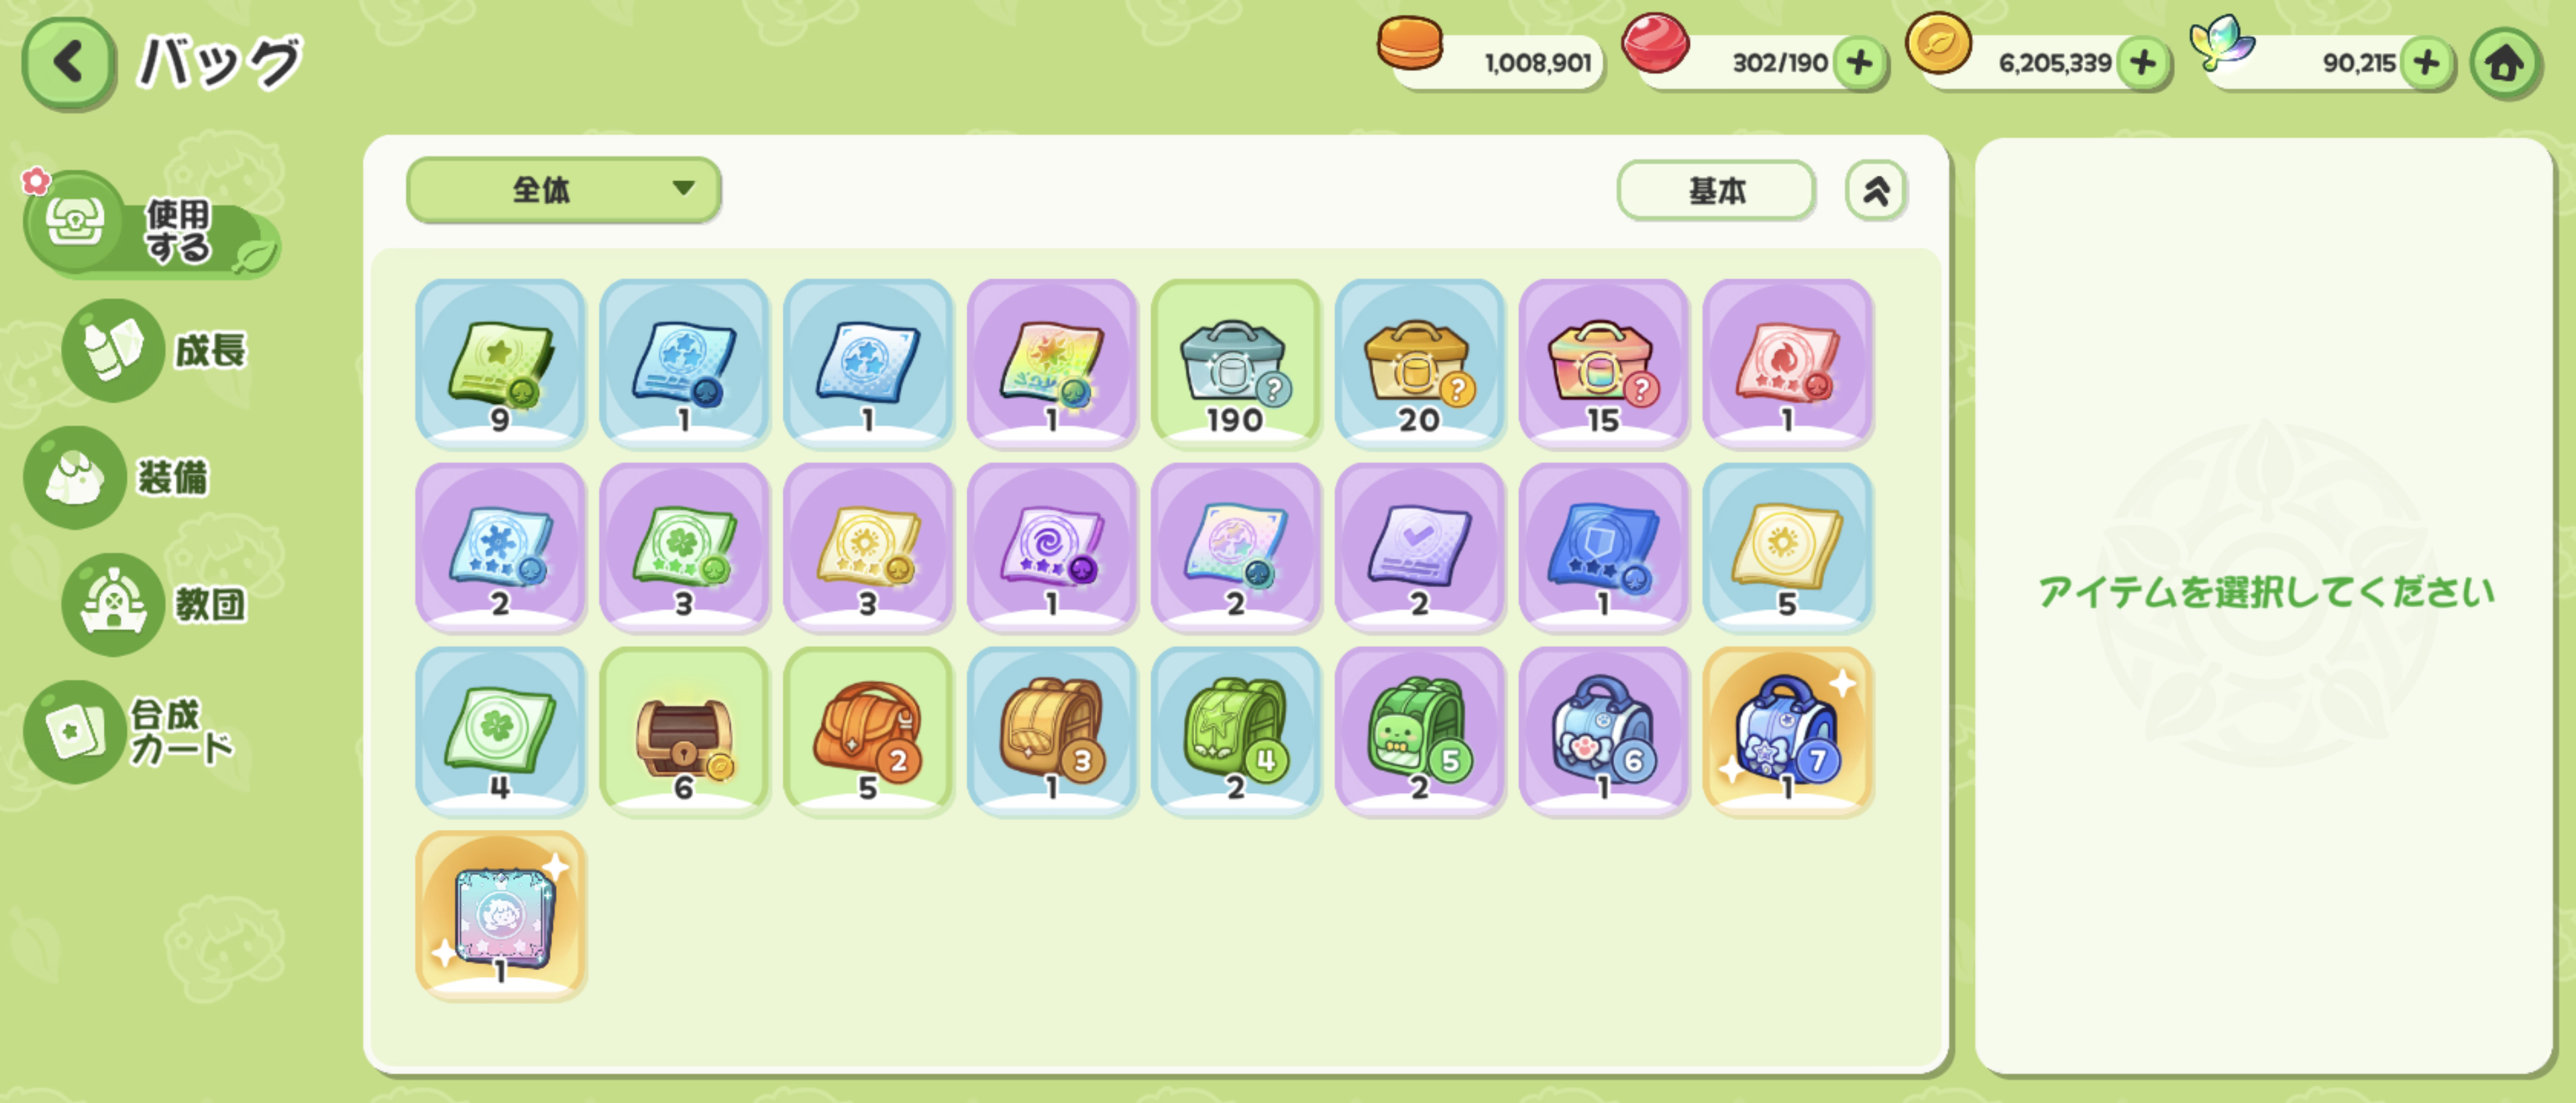Add red candy stamina with plus button
Viewport: 2576px width, 1103px height.
1860,63
